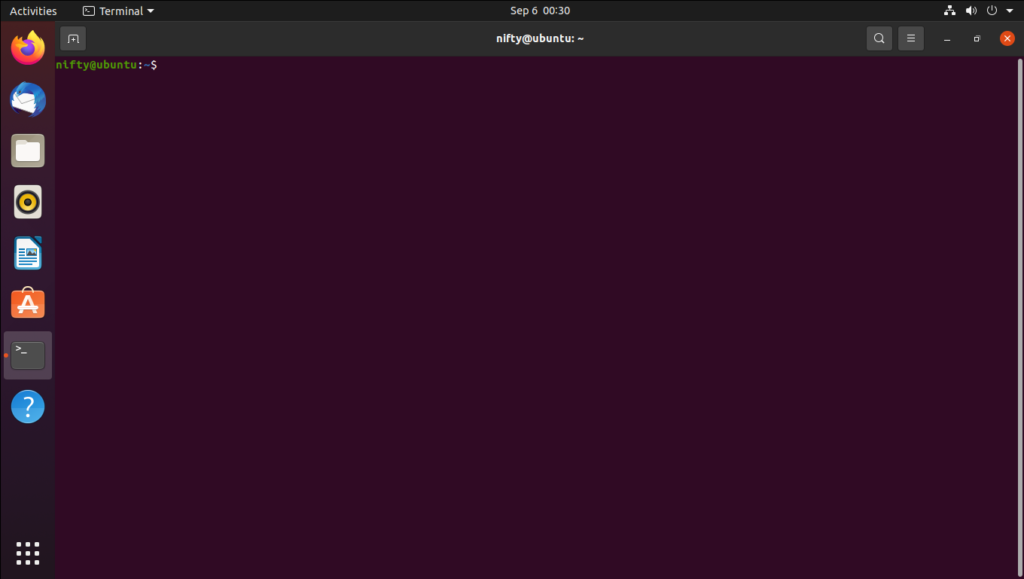Screen dimensions: 1024x579
Task: Click the power icon in top bar
Action: point(992,10)
